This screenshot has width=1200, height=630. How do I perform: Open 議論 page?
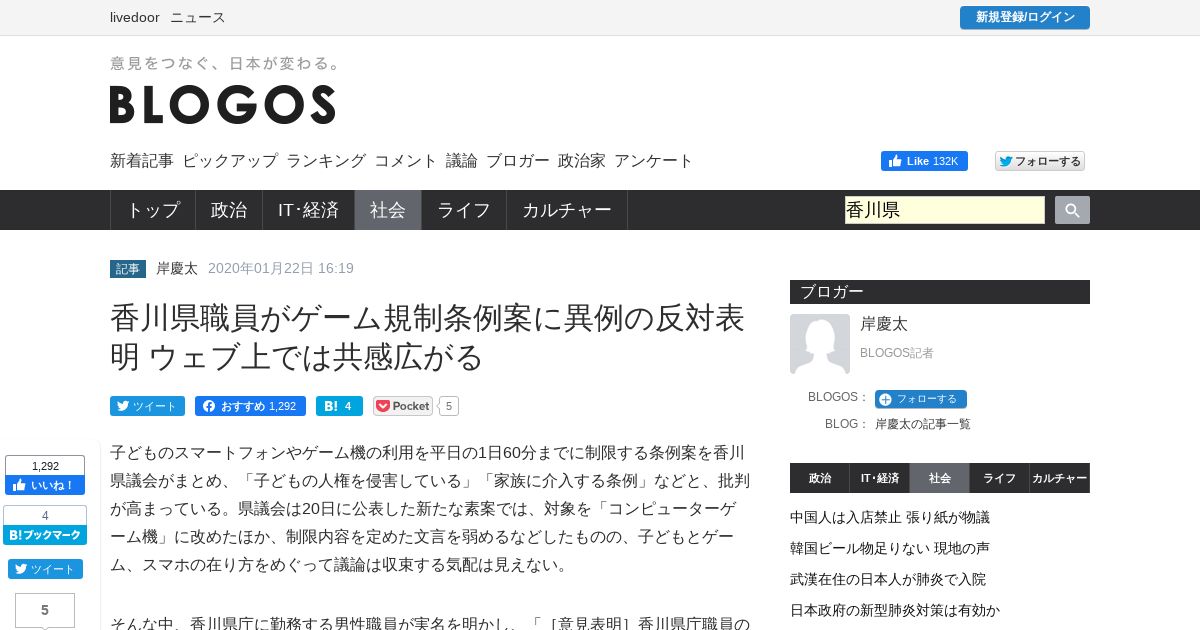462,160
